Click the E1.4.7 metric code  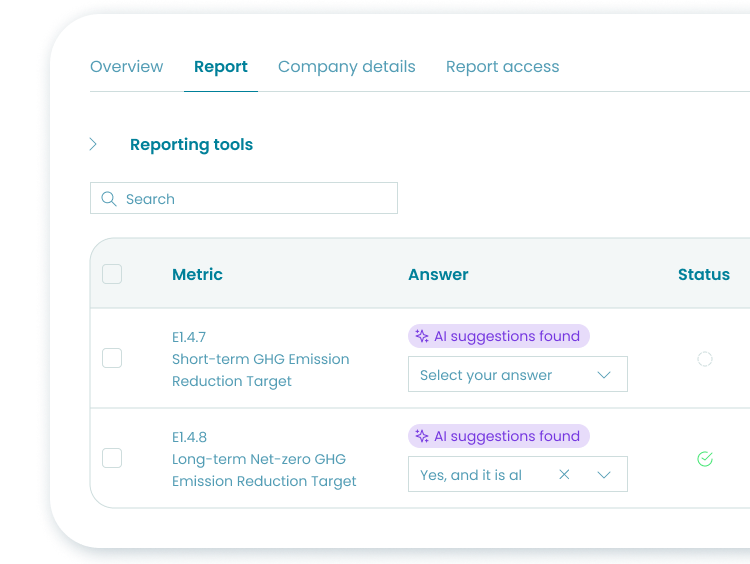tap(189, 337)
